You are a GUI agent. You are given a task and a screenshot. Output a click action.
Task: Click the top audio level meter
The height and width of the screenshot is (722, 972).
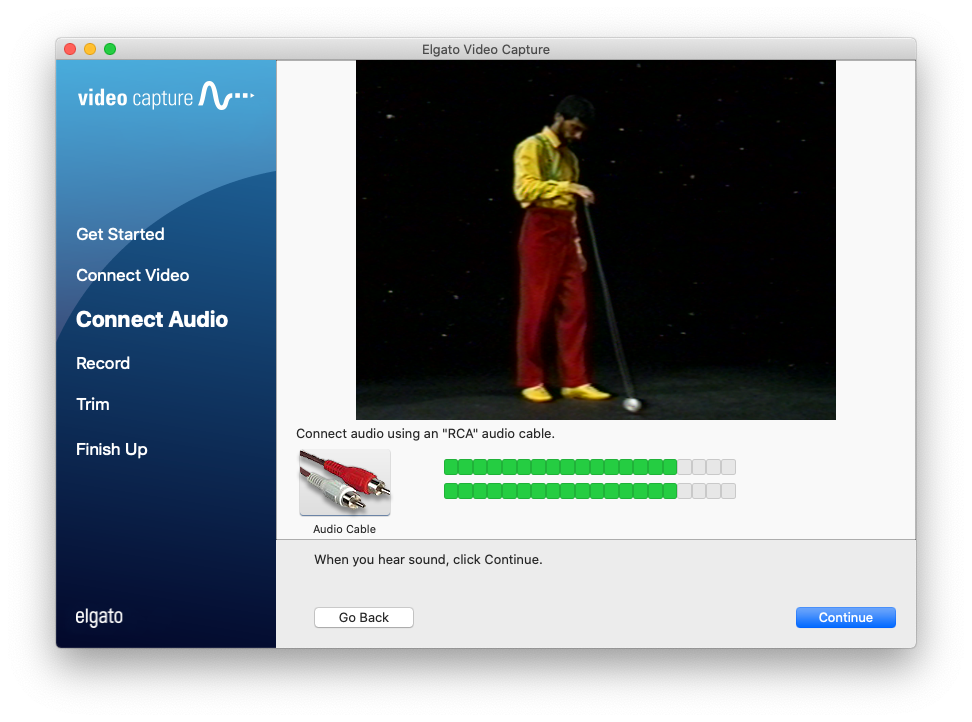coord(590,467)
